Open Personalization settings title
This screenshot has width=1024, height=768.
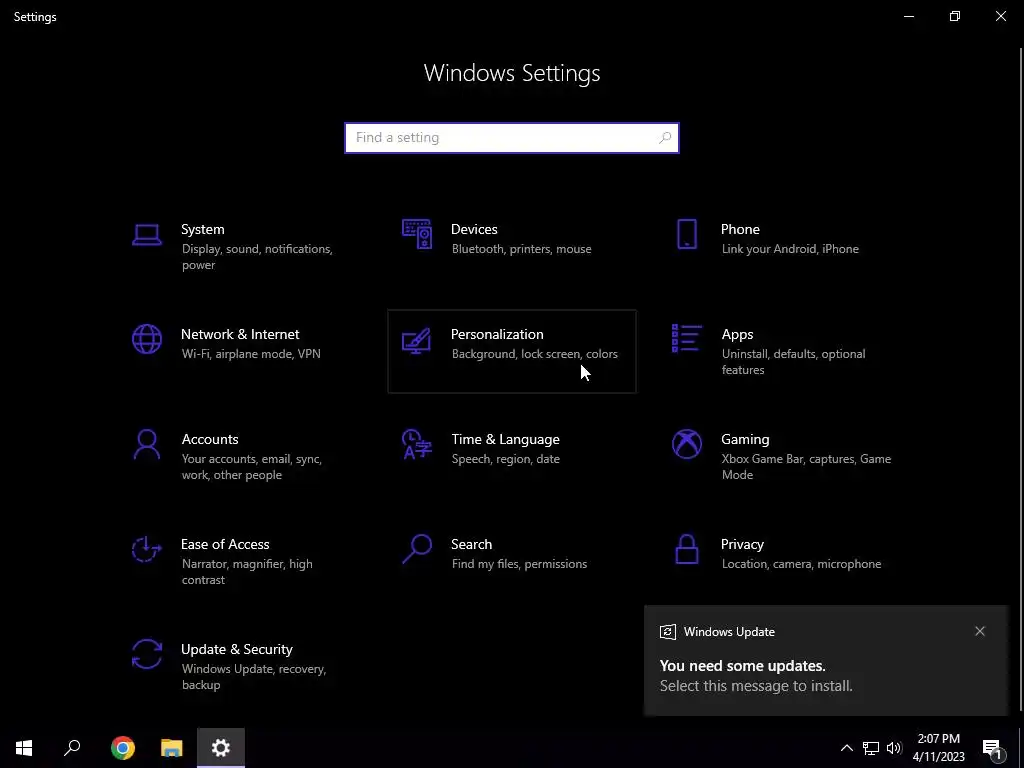click(497, 334)
